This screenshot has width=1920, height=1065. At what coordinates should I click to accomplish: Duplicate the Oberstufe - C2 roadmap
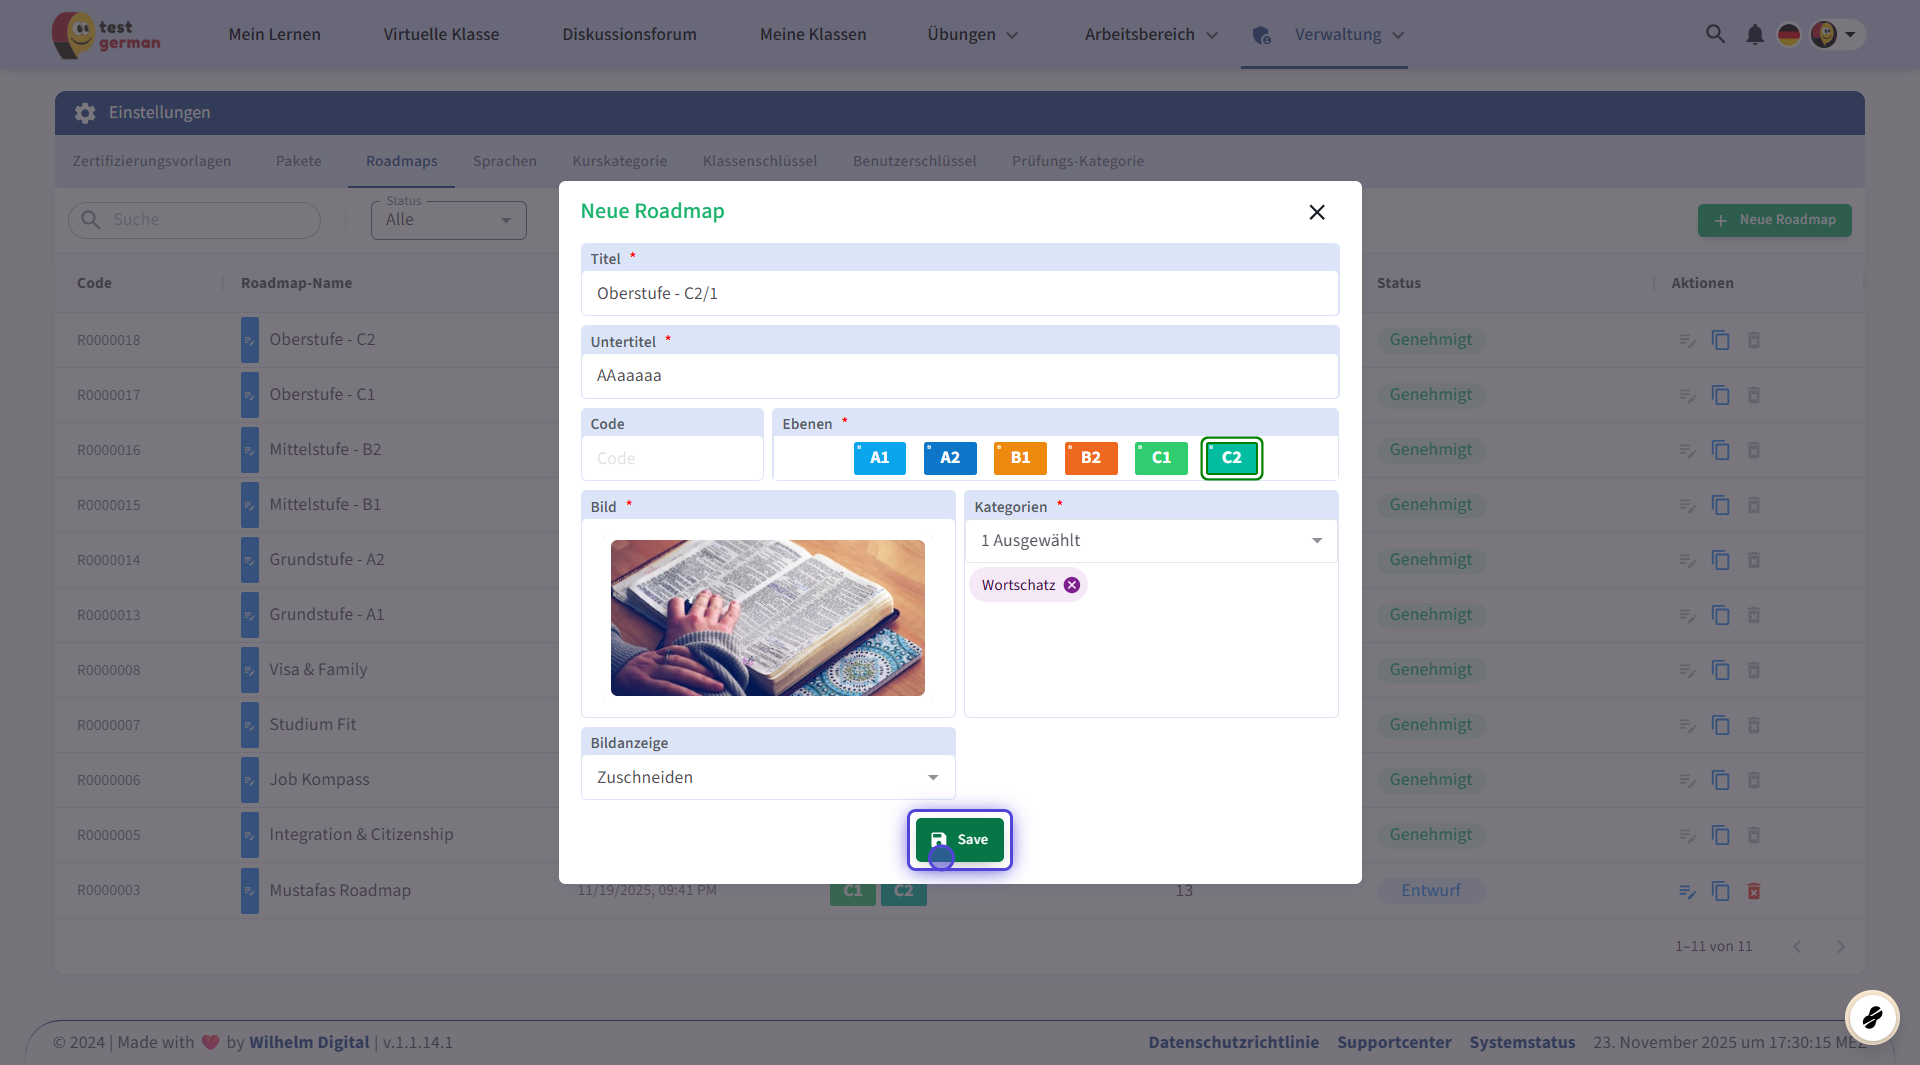pos(1720,340)
